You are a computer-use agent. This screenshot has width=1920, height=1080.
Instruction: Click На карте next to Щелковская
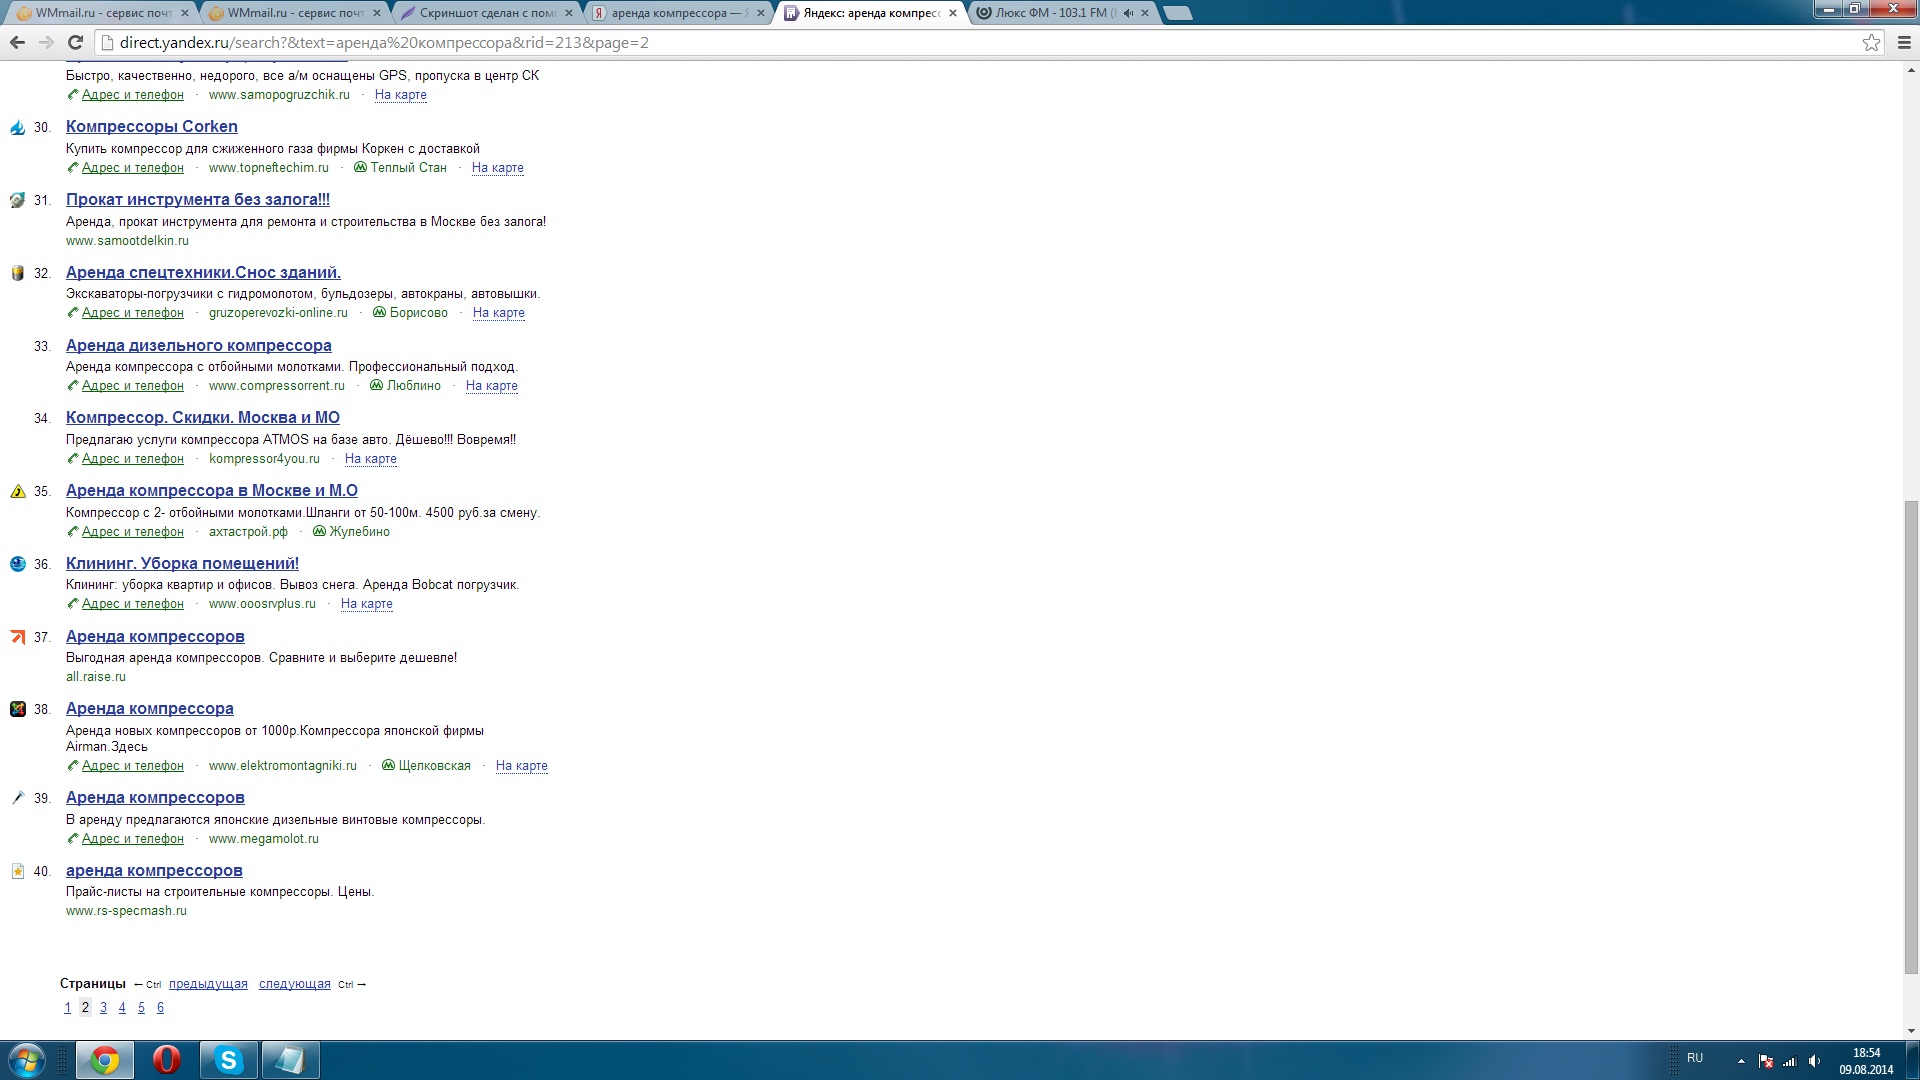[522, 765]
